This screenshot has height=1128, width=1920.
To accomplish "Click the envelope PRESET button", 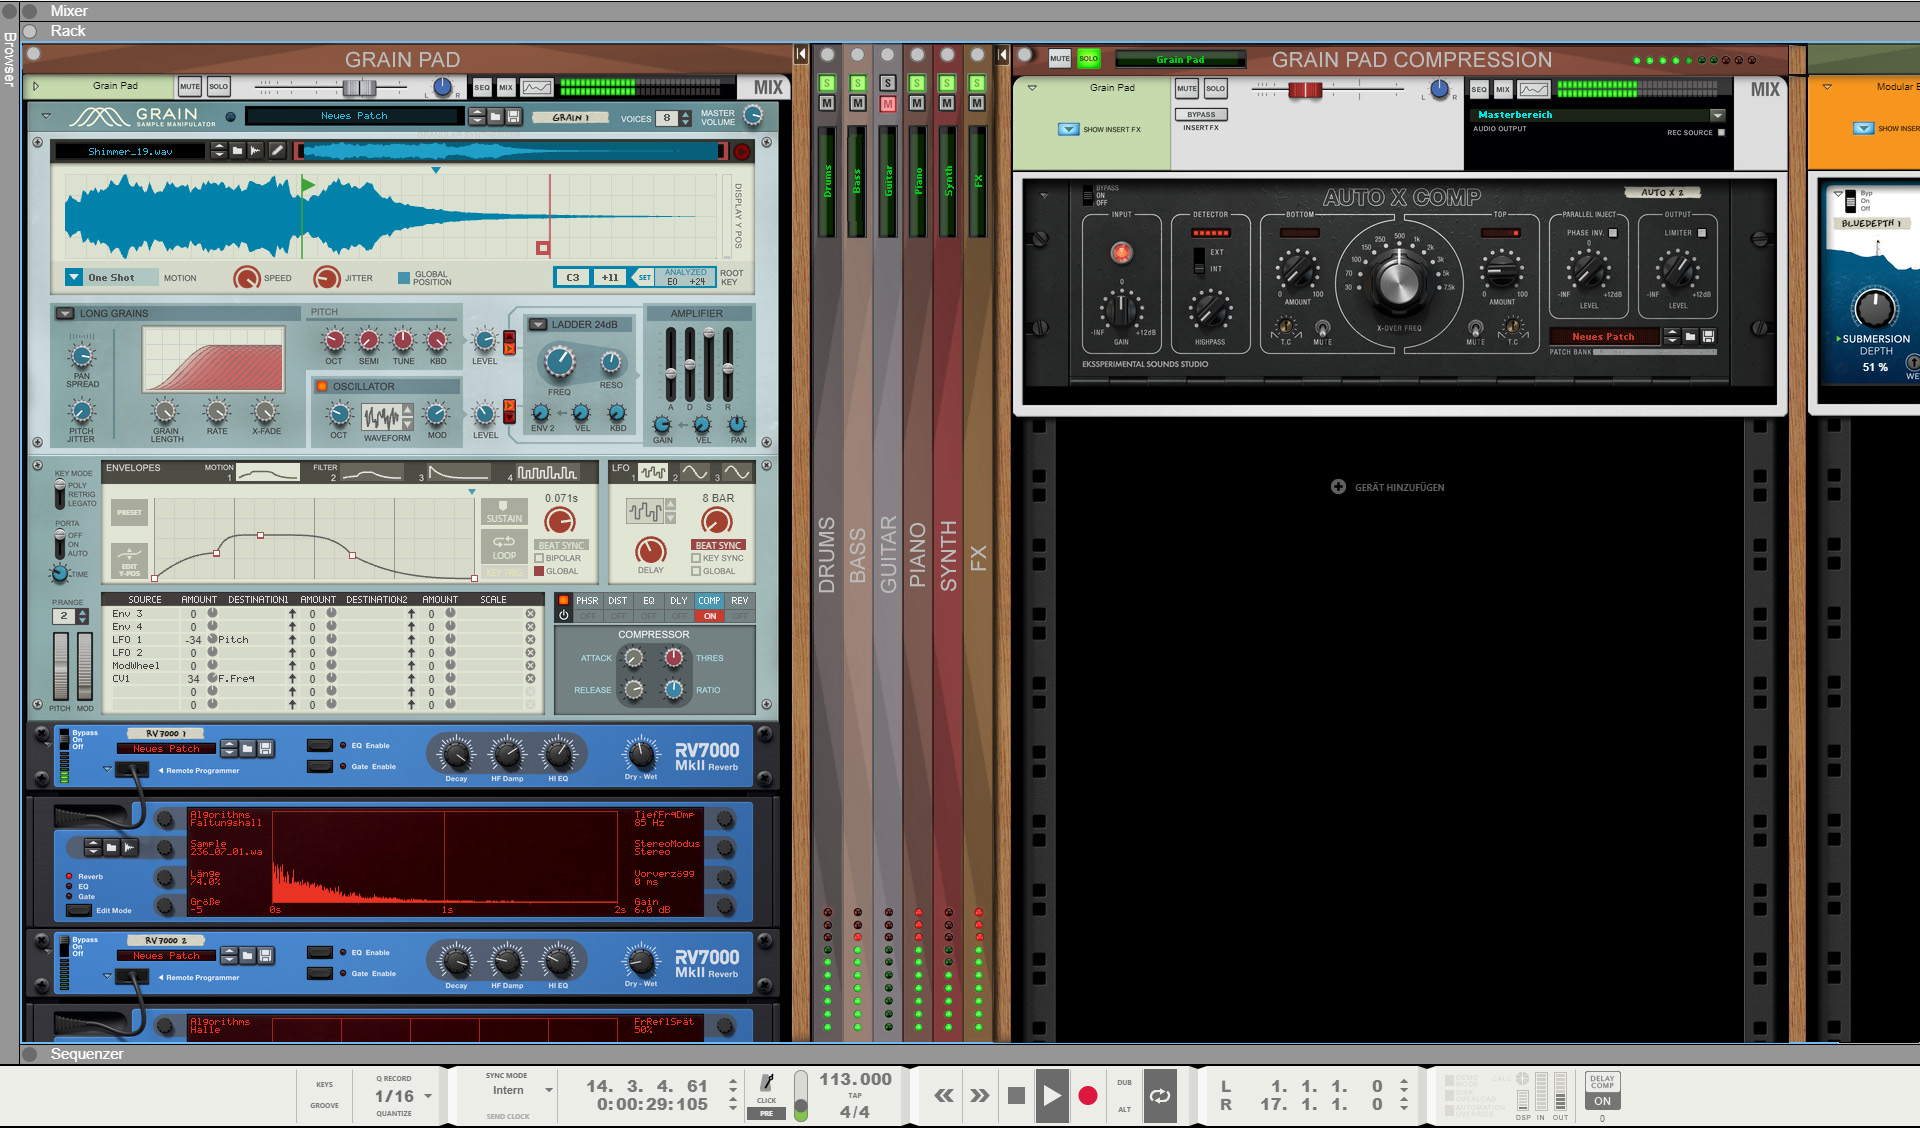I will pos(129,512).
